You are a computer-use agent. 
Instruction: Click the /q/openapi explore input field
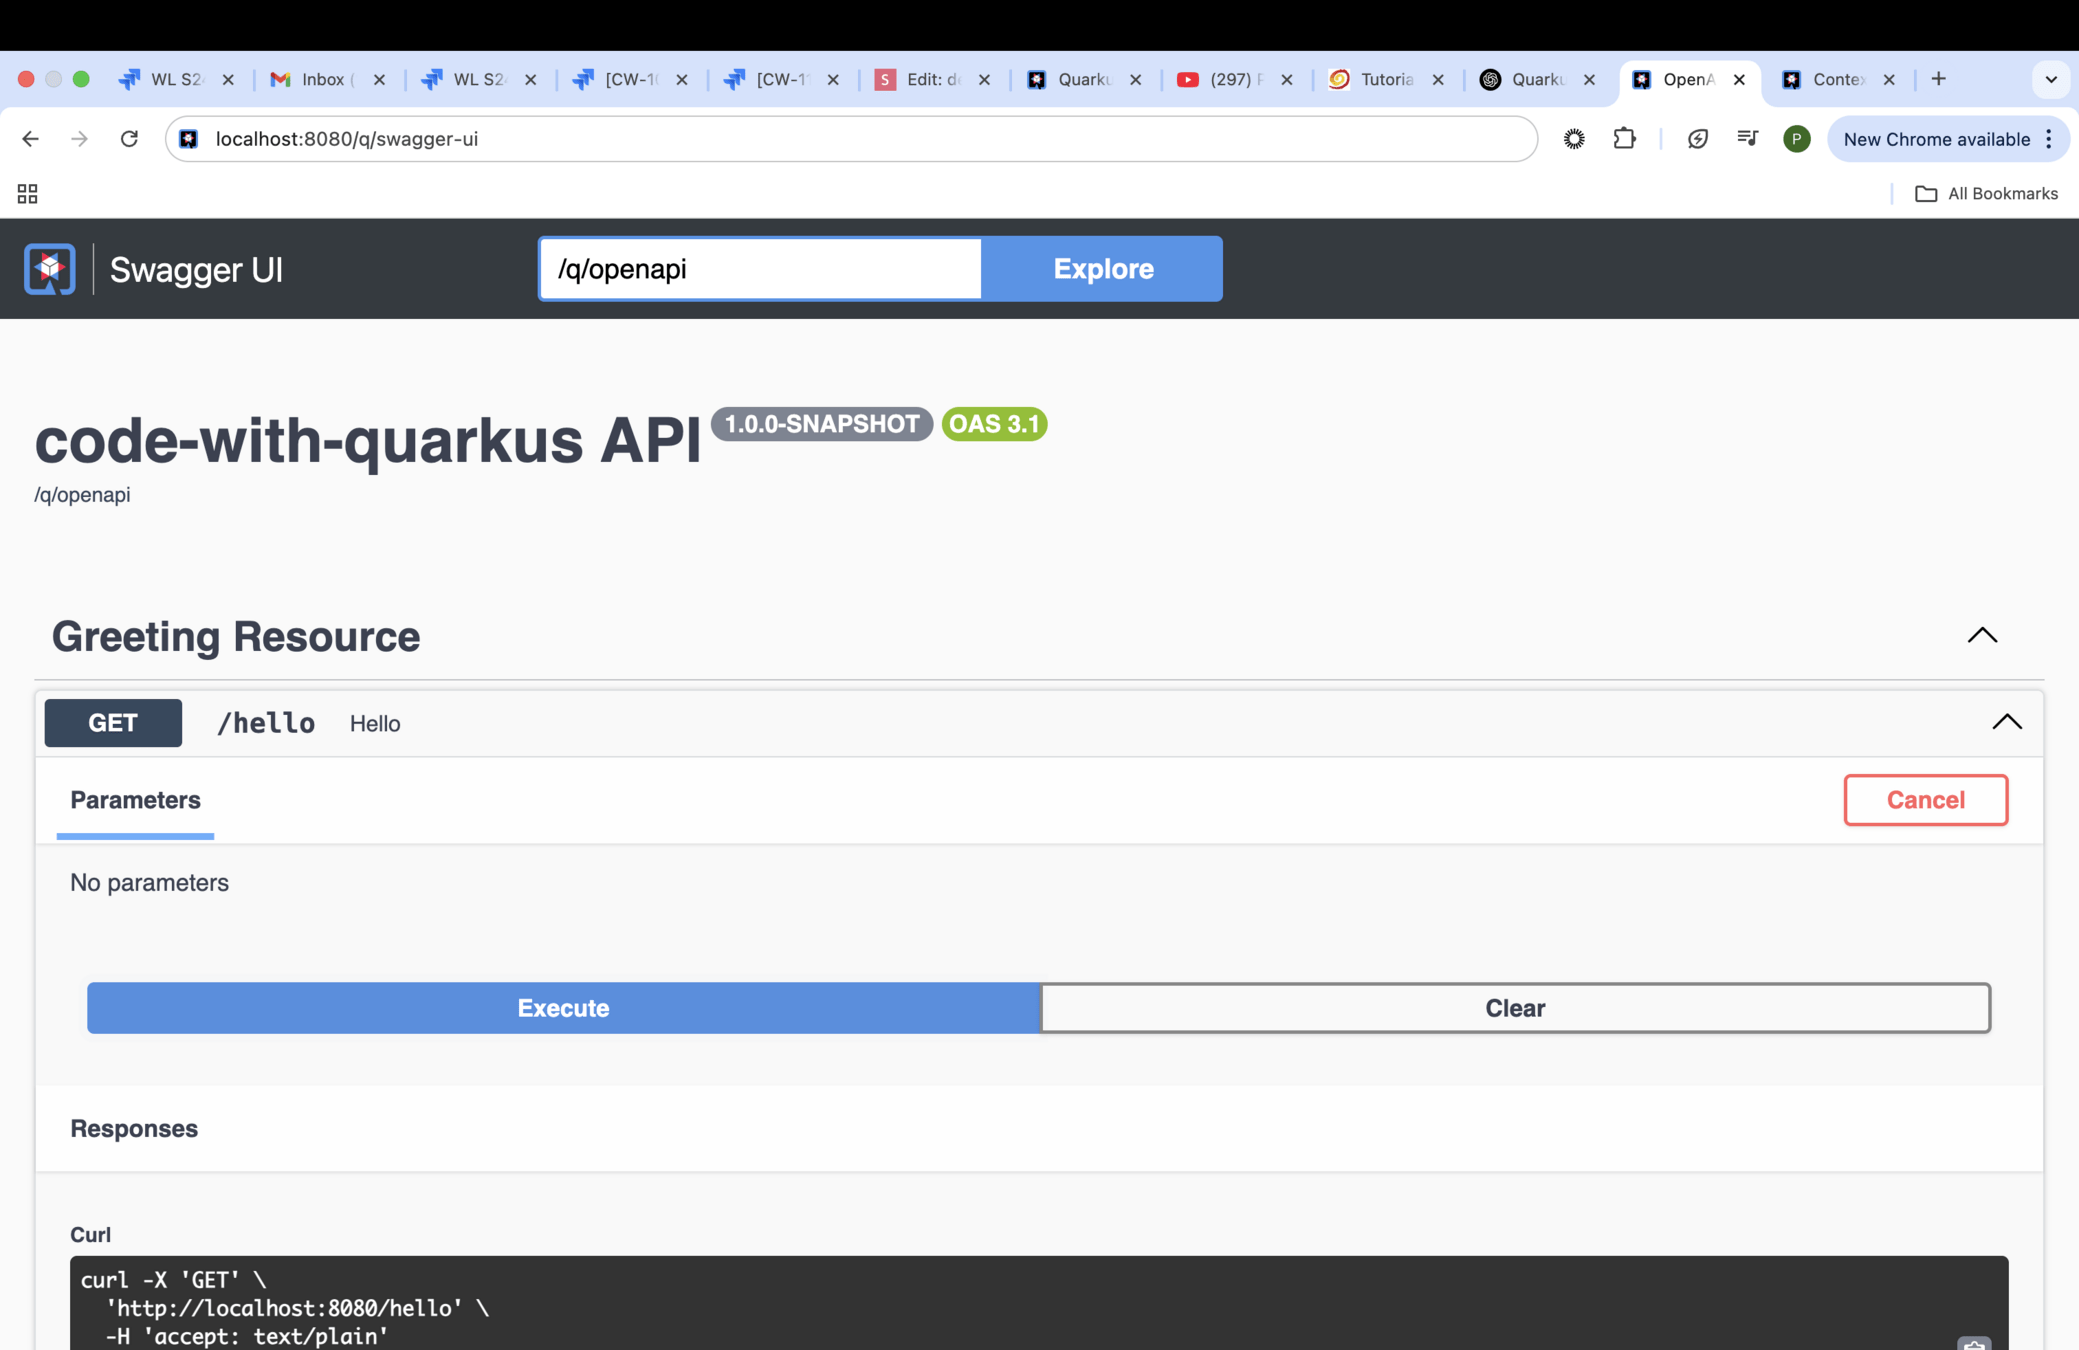[x=760, y=269]
